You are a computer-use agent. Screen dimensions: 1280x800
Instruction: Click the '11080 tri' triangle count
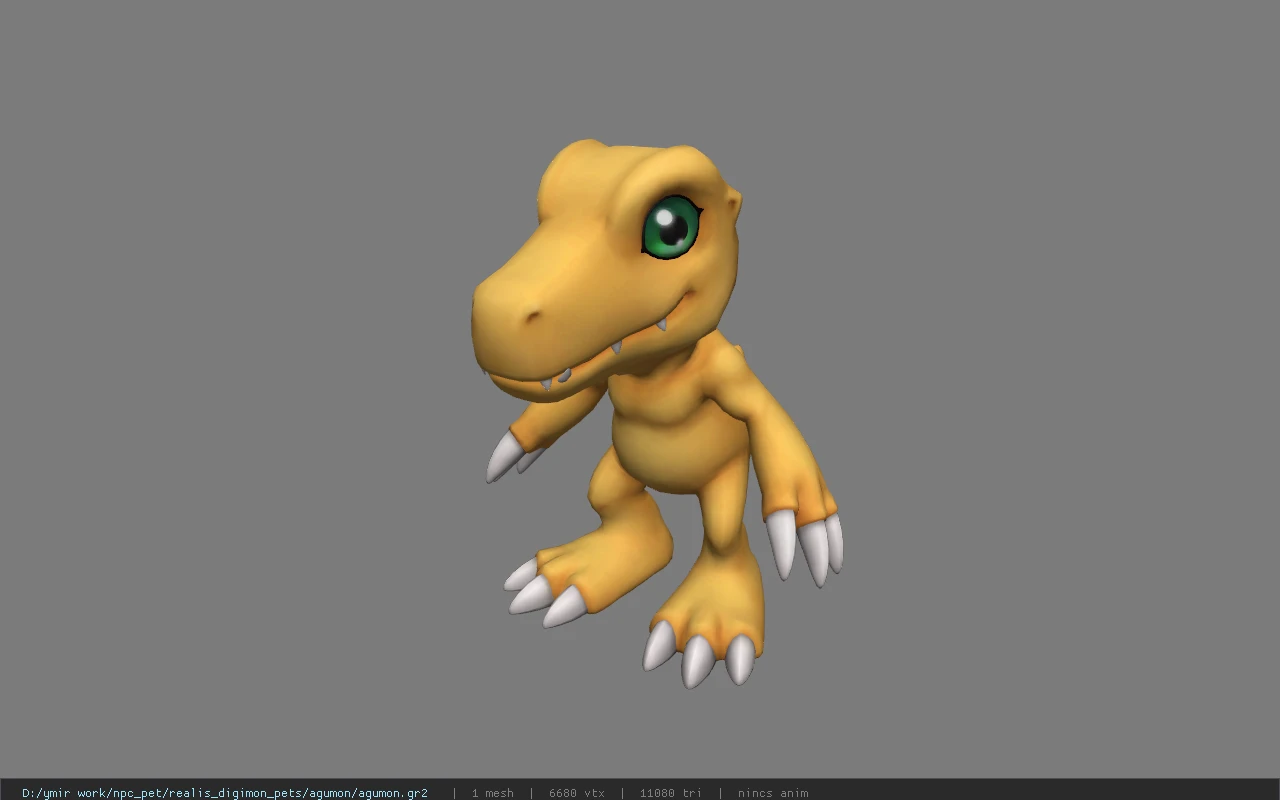[671, 793]
